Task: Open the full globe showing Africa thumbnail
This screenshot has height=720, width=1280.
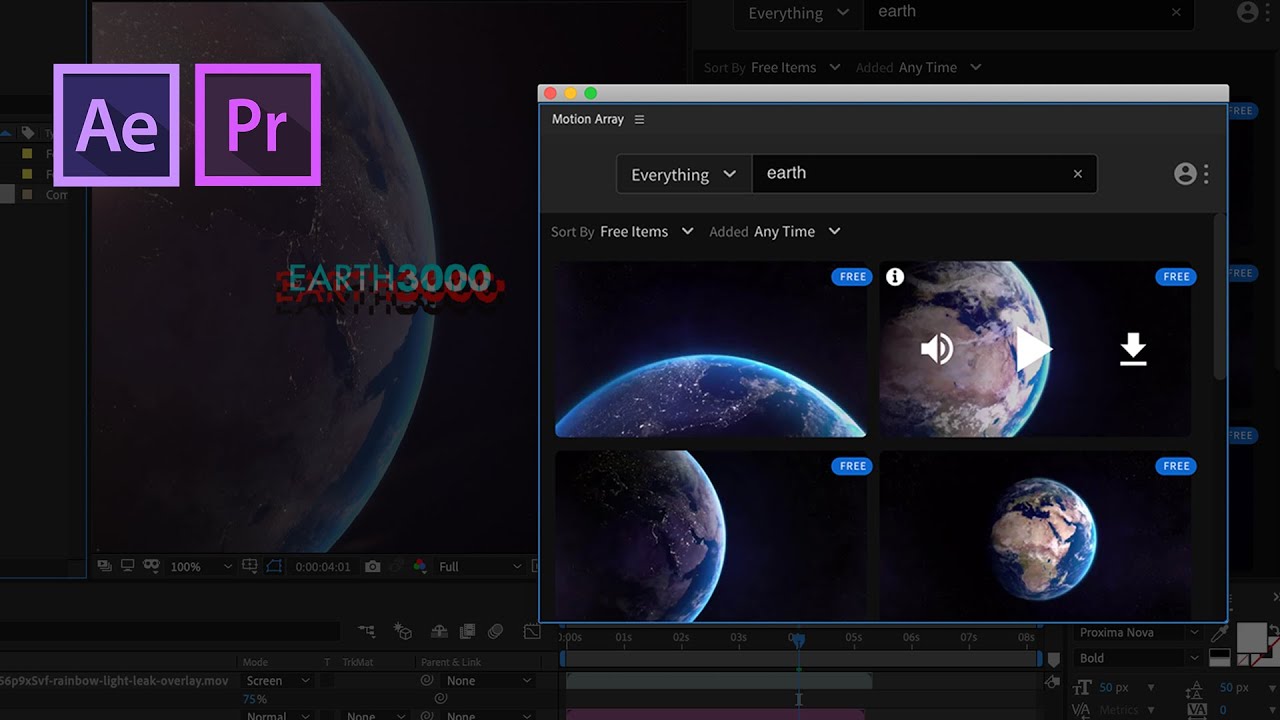Action: tap(1035, 536)
